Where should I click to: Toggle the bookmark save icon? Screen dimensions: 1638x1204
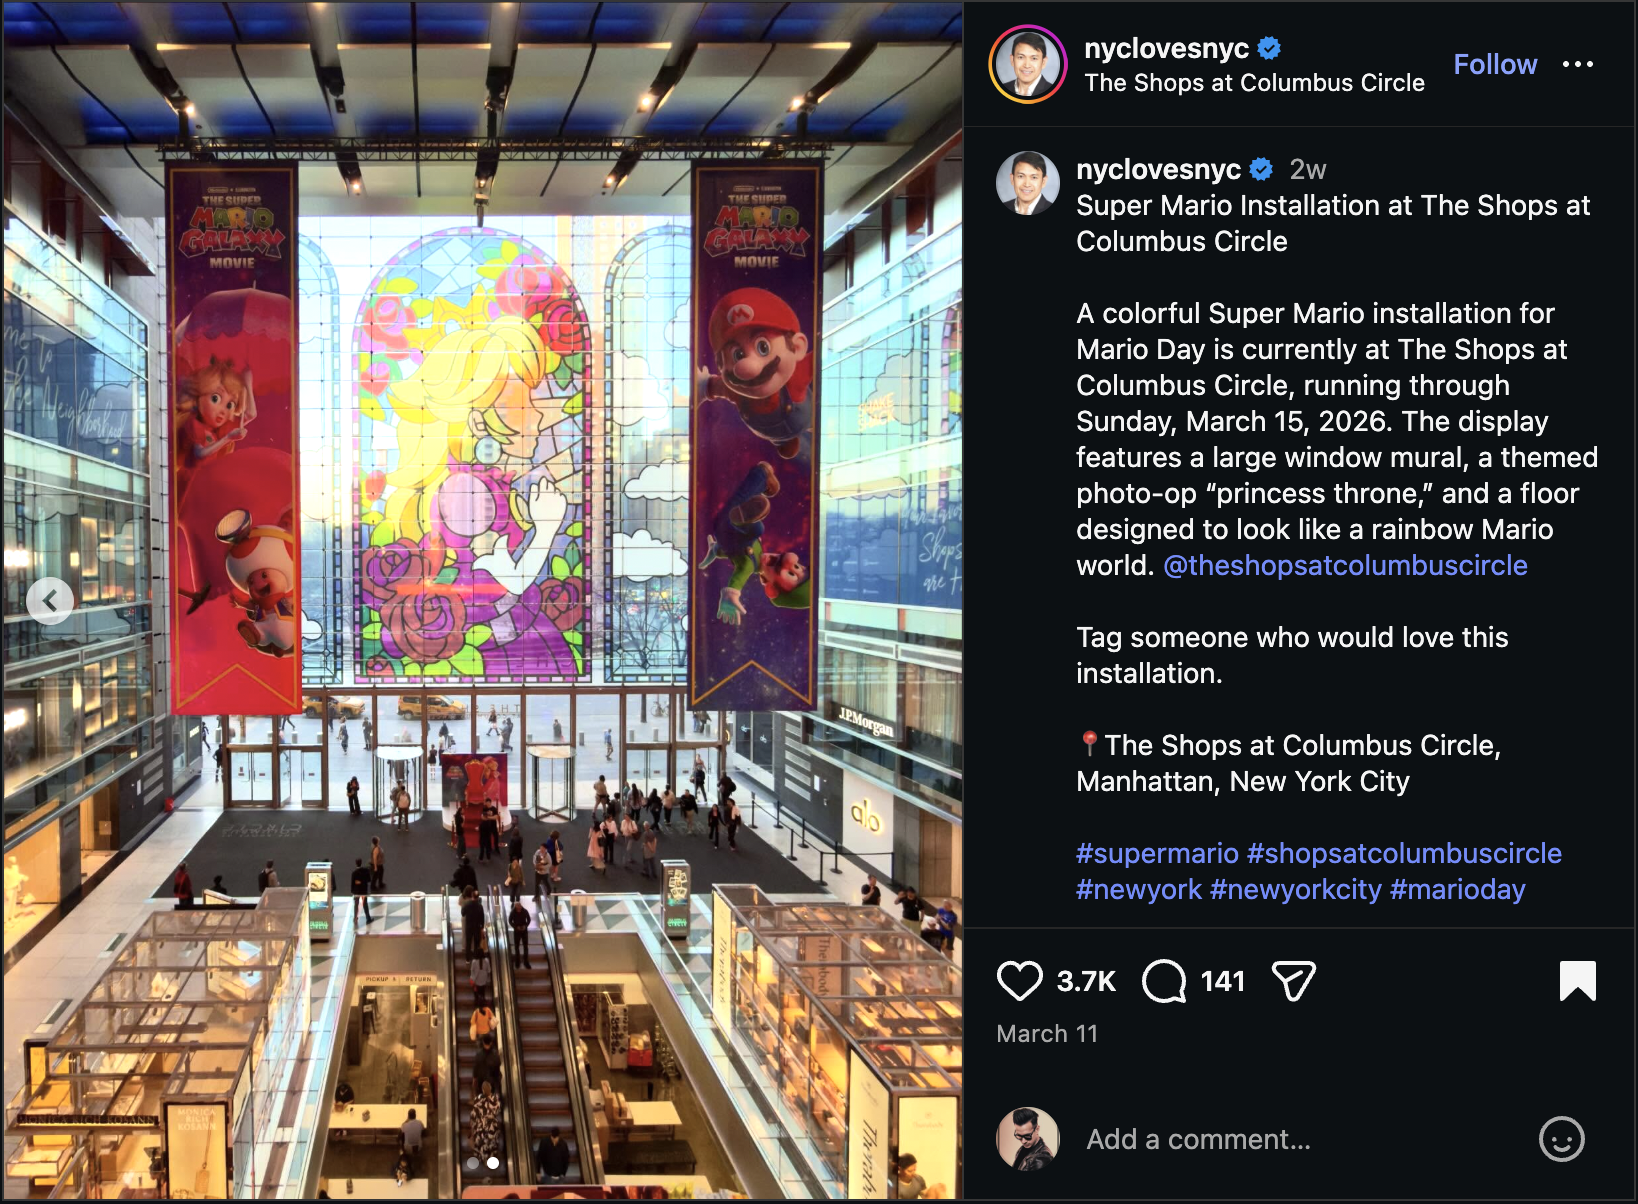click(1577, 981)
